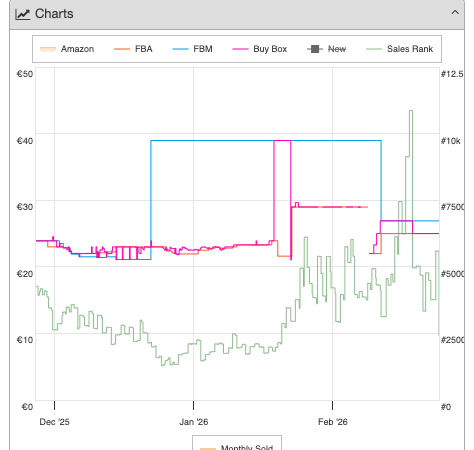Image resolution: width=474 pixels, height=450 pixels.
Task: Re-enable the struck-through New series
Action: [x=327, y=49]
